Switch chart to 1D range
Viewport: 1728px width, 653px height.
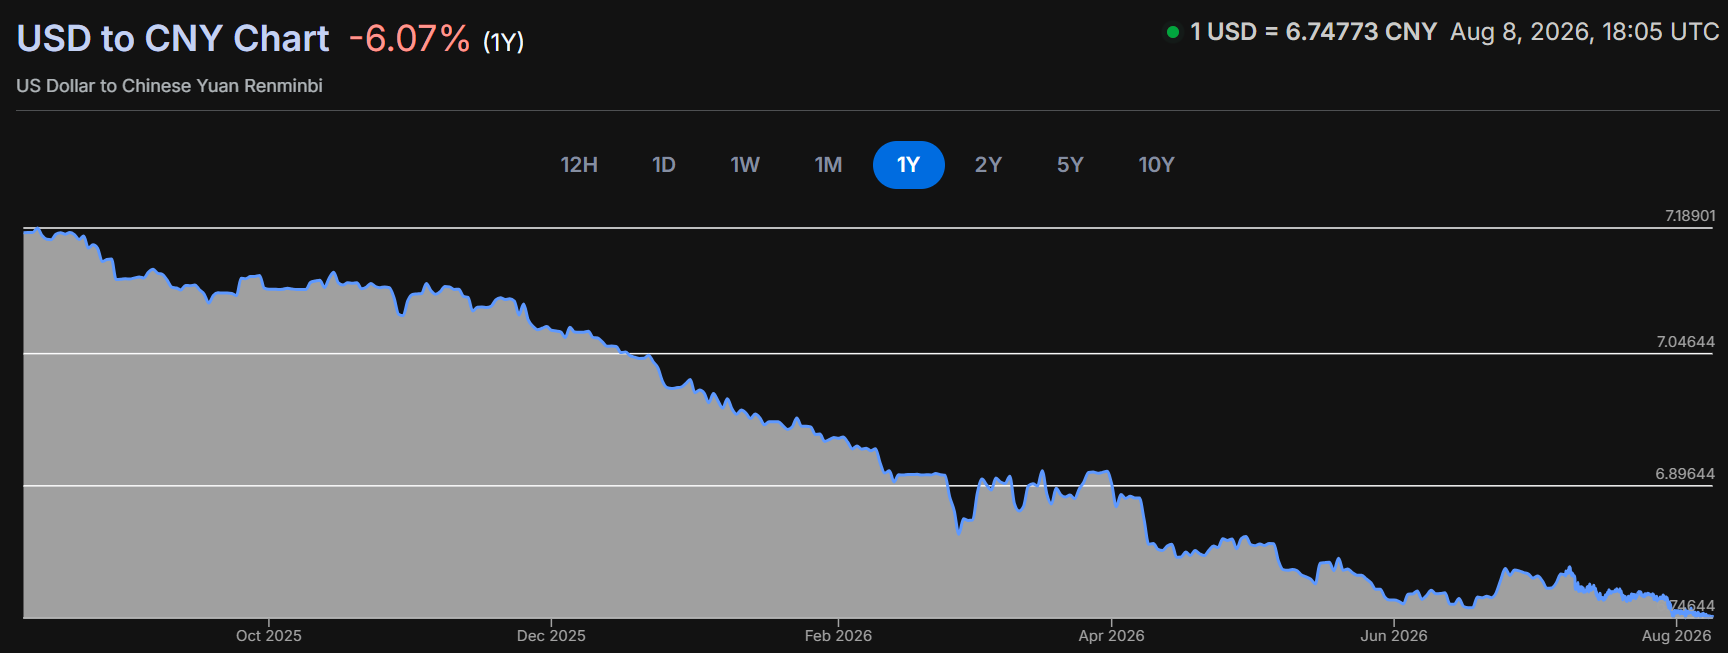[x=664, y=165]
